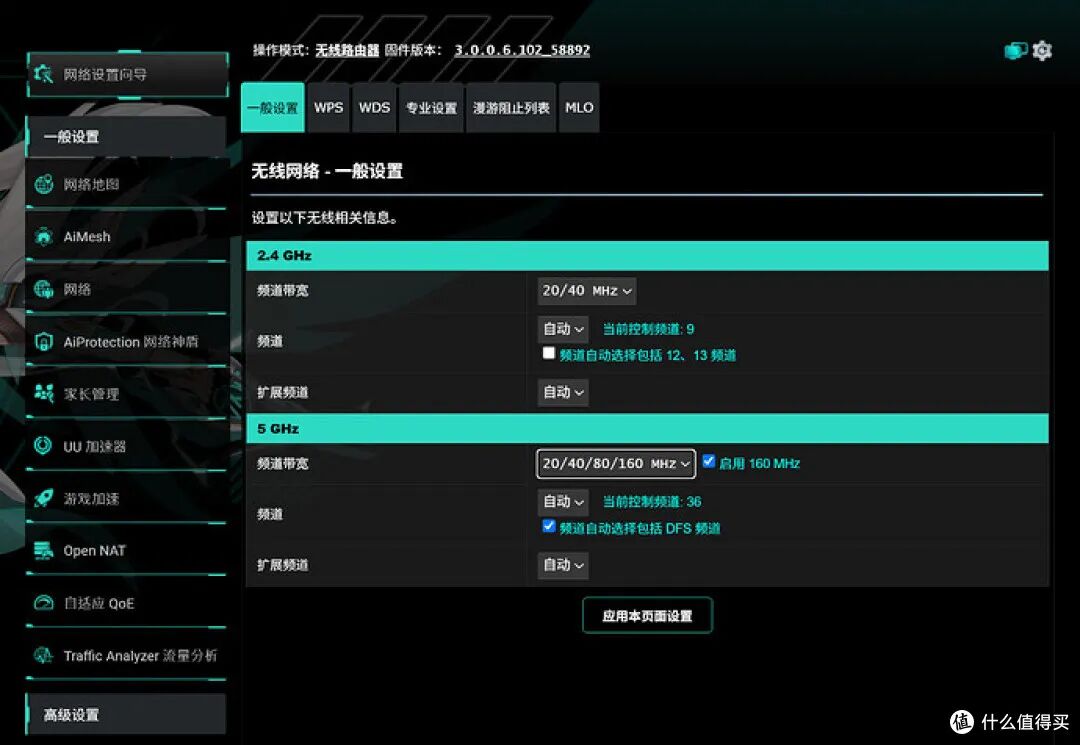The height and width of the screenshot is (745, 1080).
Task: Click the 网络地图 globe icon
Action: coord(43,184)
